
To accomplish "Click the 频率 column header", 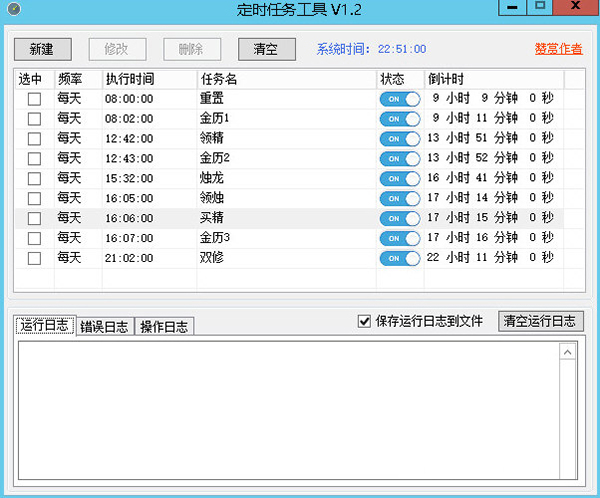I will point(78,79).
